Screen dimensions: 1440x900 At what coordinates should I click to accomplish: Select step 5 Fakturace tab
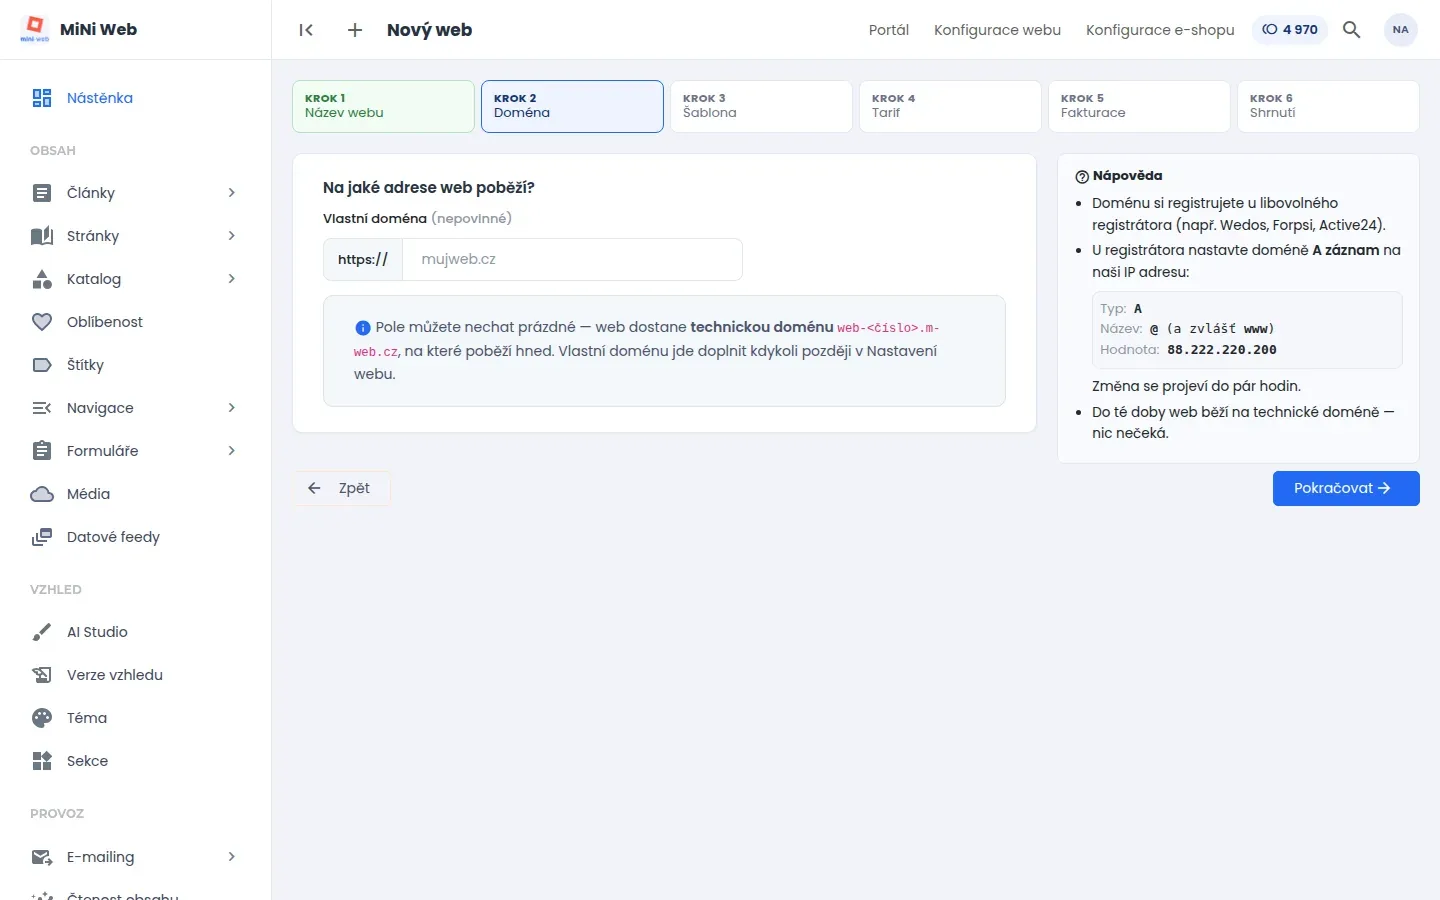[x=1139, y=106]
